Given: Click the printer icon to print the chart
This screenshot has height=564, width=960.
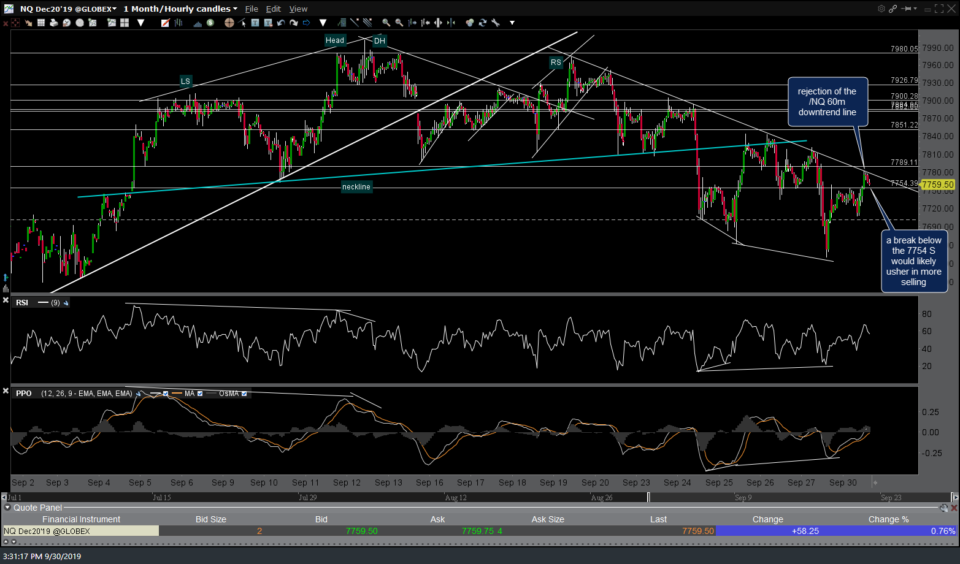Looking at the screenshot, I should (54, 23).
